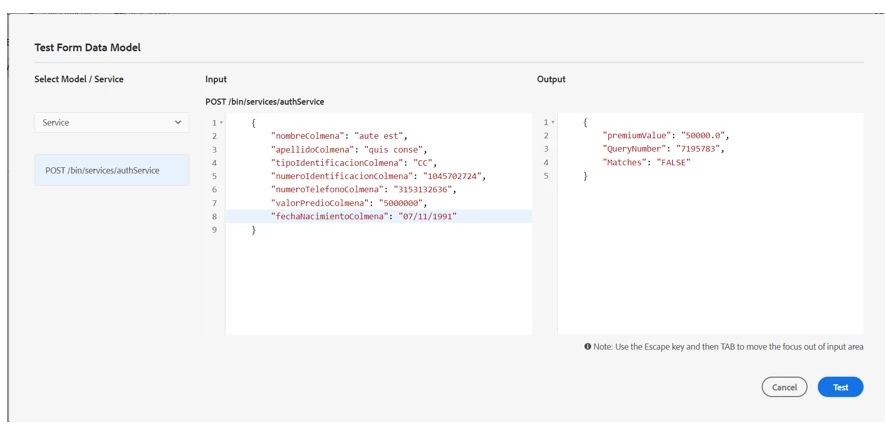This screenshot has width=885, height=425.
Task: Click the Input section label
Action: coord(216,80)
